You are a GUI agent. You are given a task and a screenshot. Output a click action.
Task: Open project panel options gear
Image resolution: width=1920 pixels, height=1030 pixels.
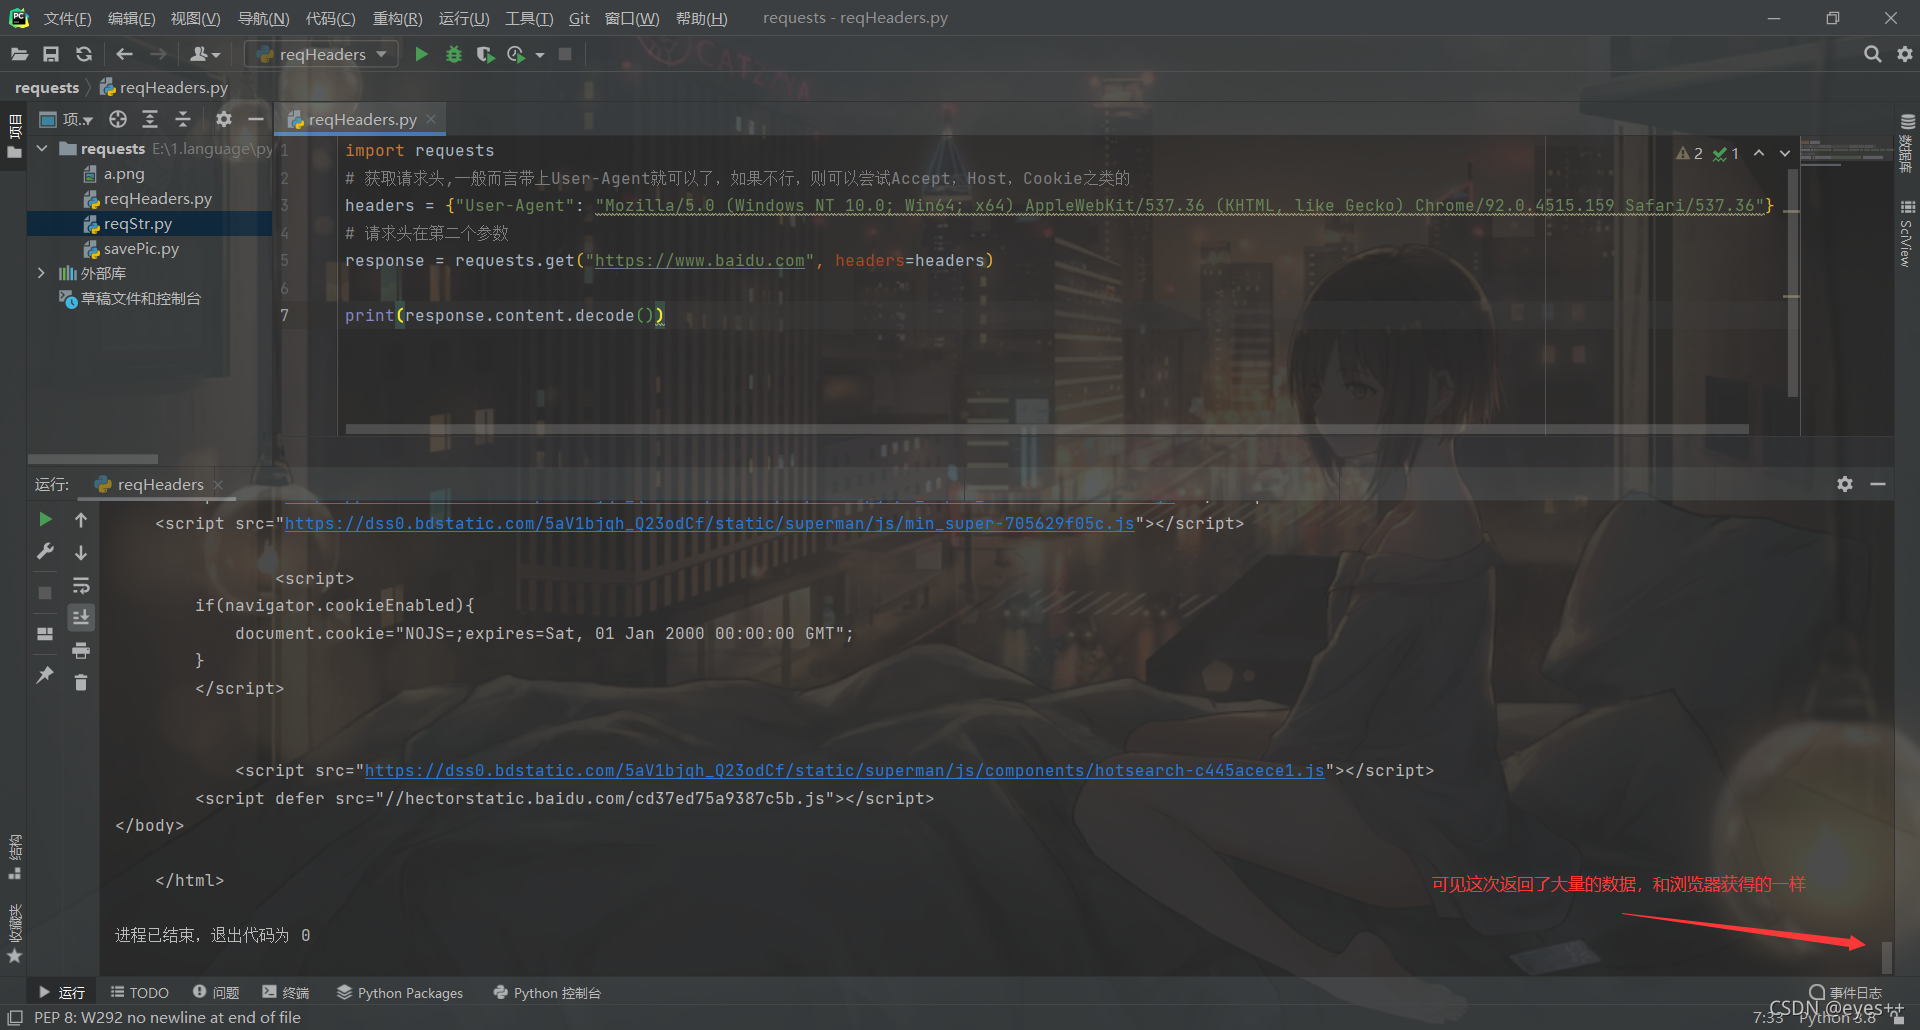[x=223, y=119]
